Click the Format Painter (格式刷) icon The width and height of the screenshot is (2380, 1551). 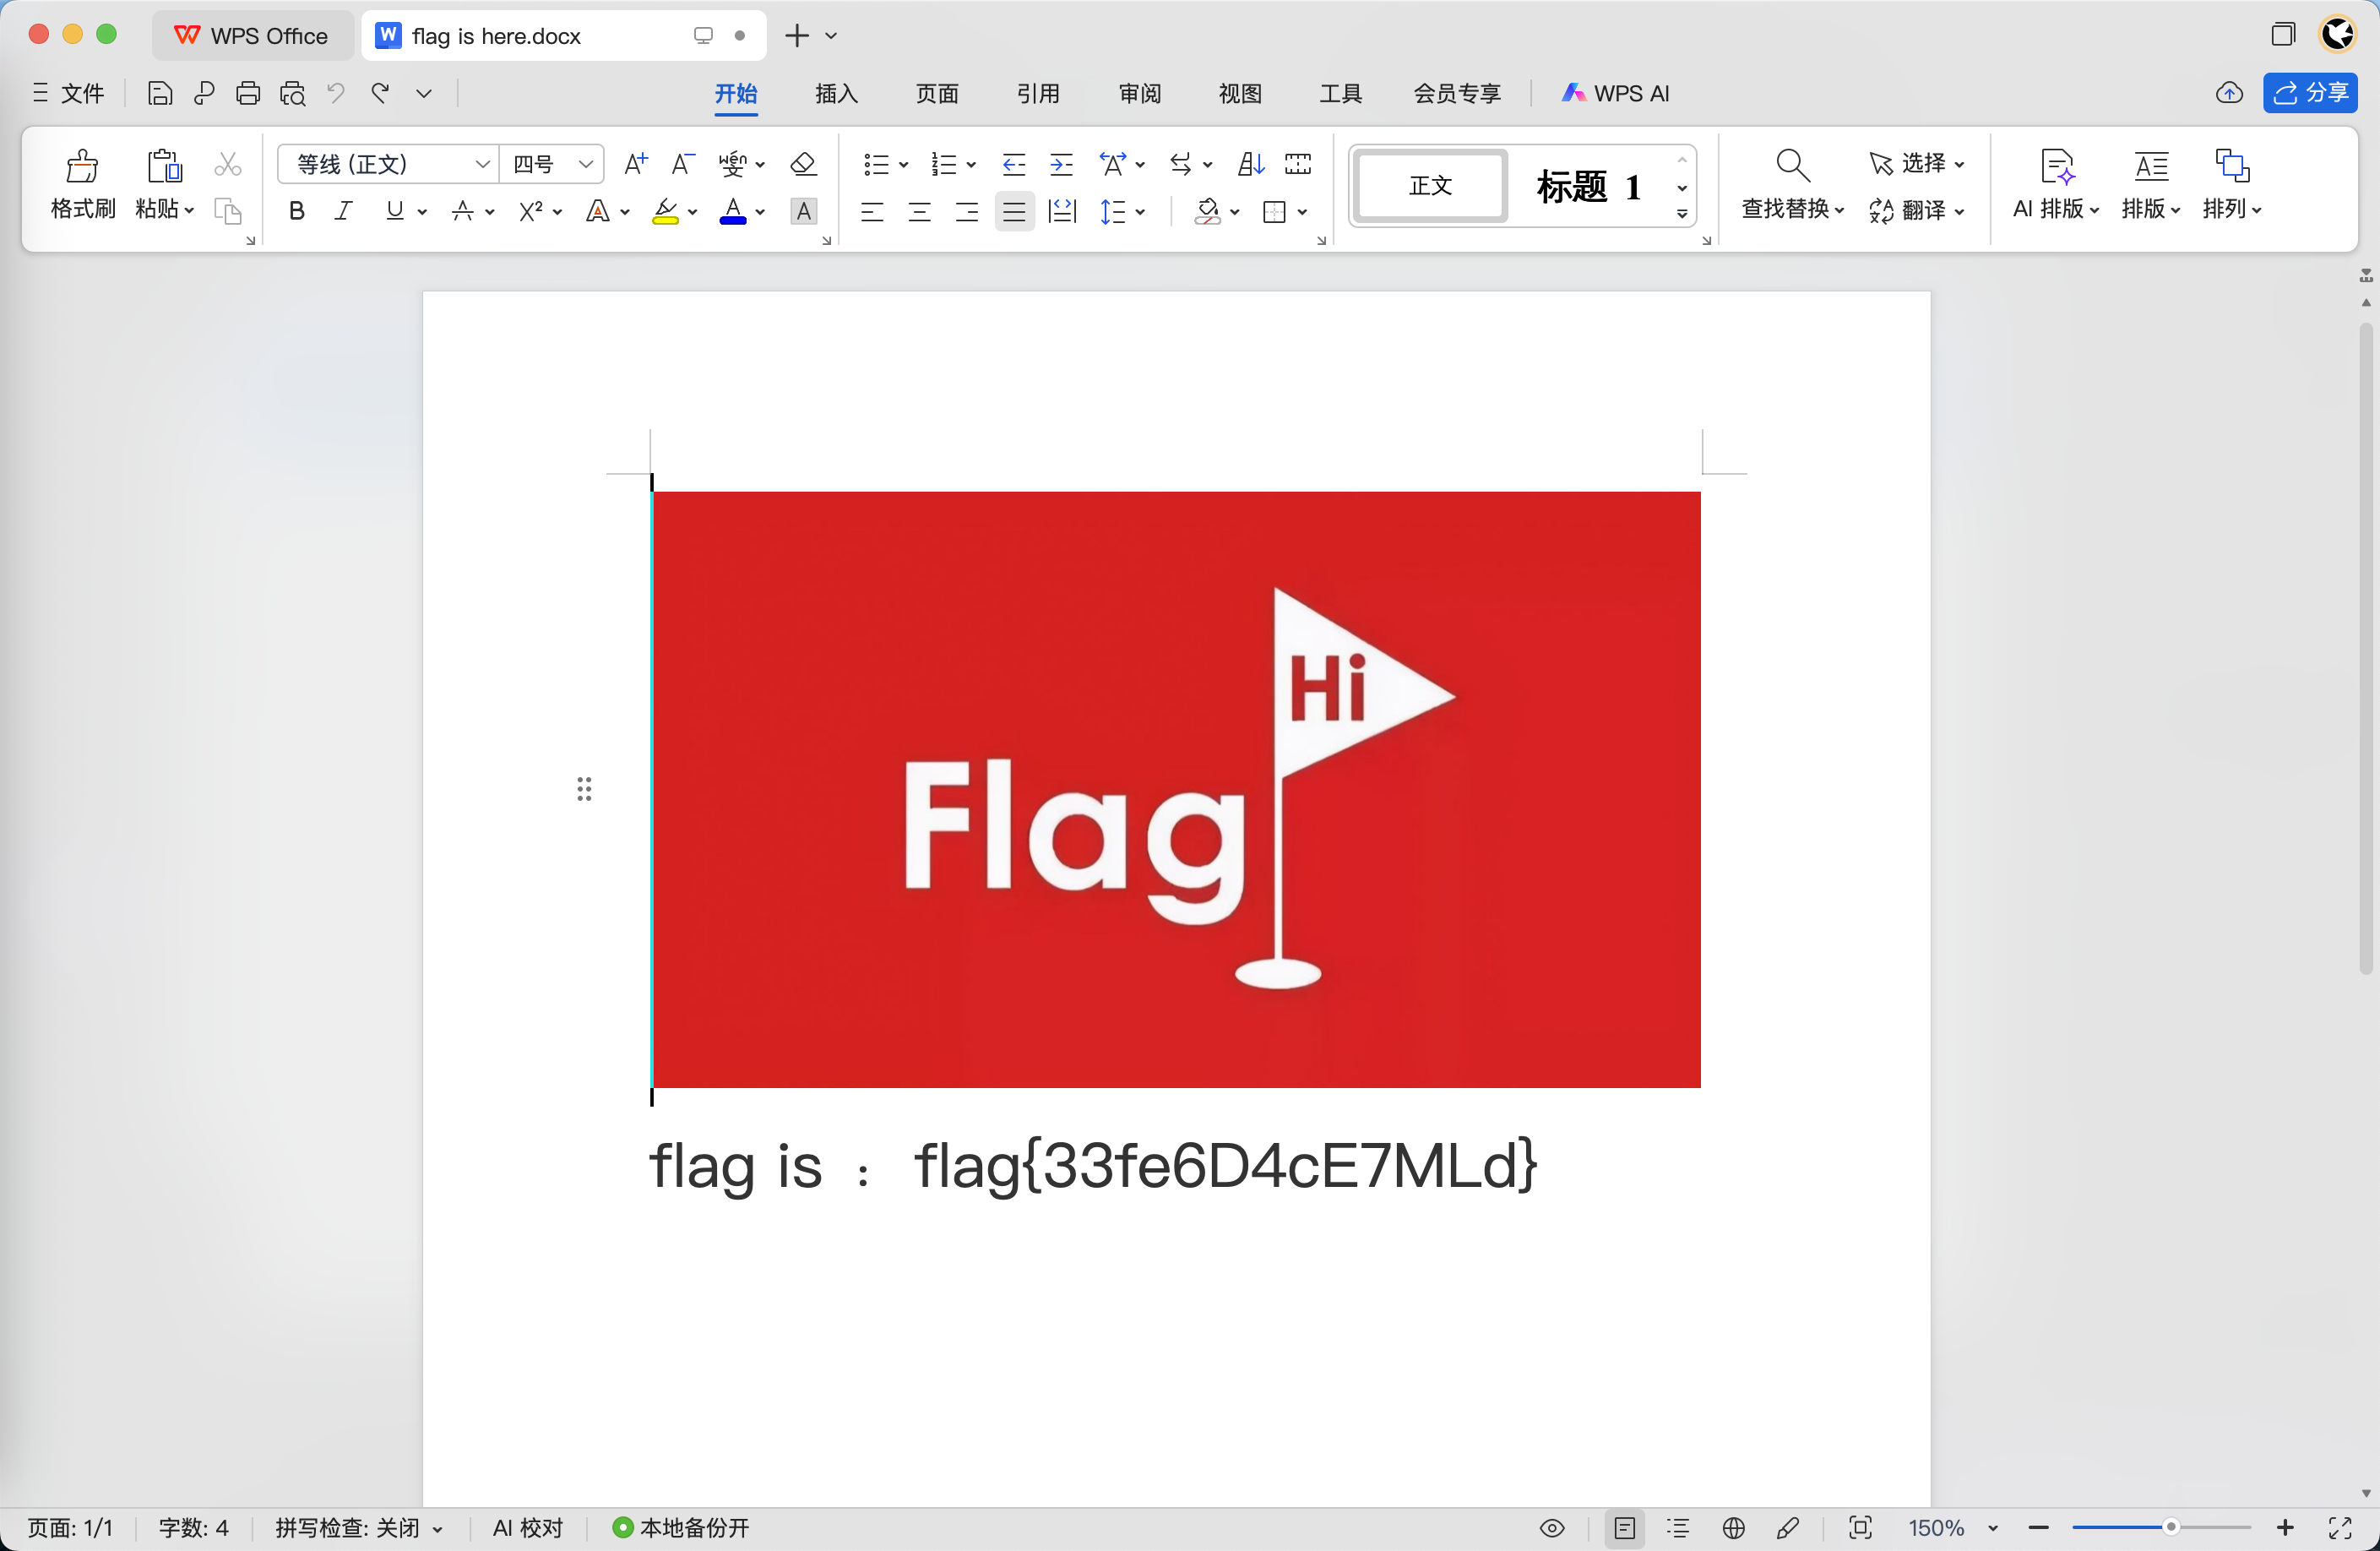click(x=83, y=167)
